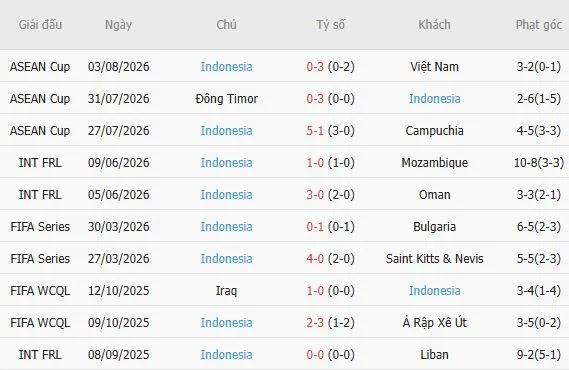Select the 3-0 score versus Oman
The width and height of the screenshot is (569, 370).
coord(315,195)
